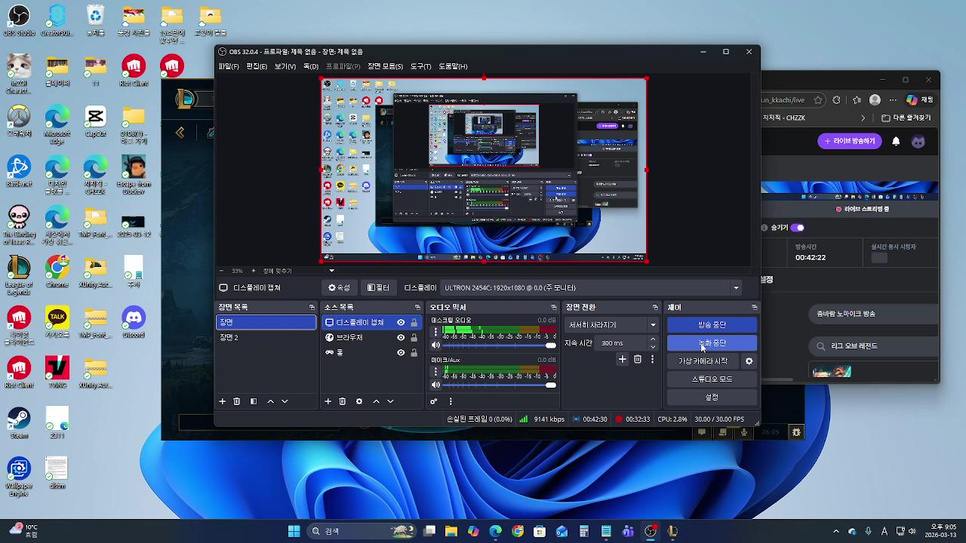
Task: Select 장면 2 in the scene list
Action: (x=230, y=338)
